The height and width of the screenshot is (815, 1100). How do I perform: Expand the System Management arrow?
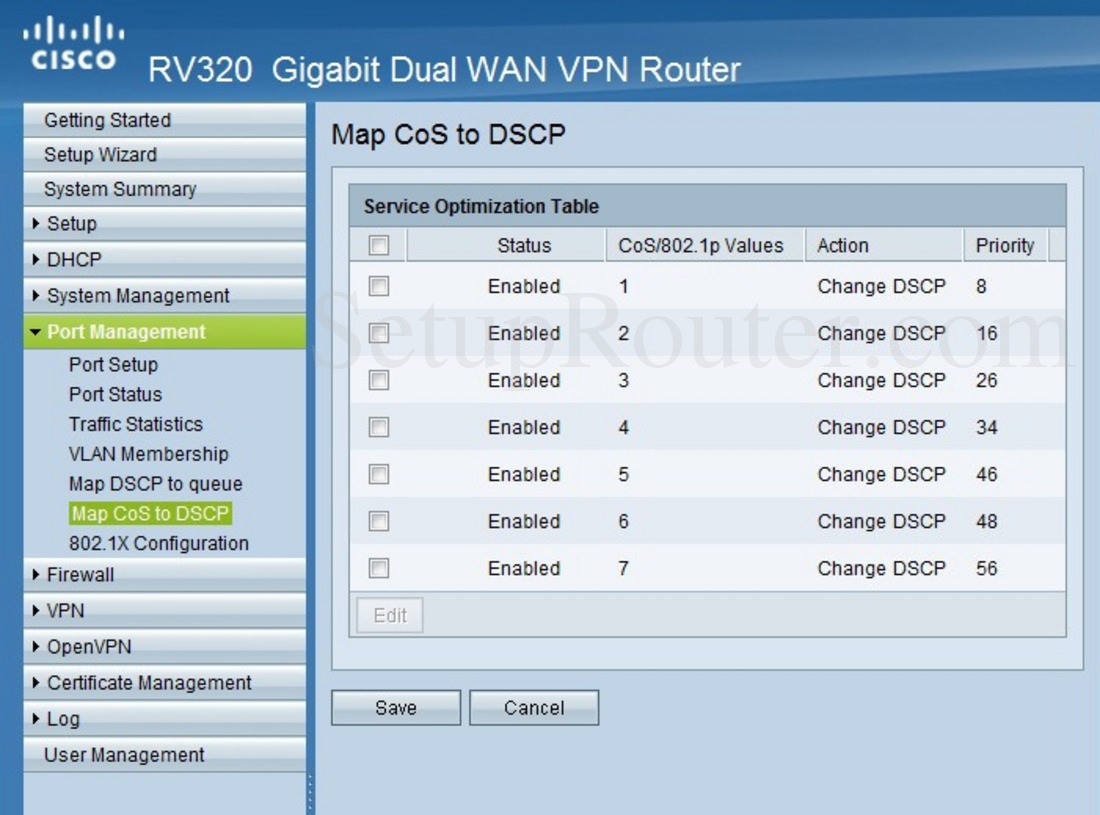36,295
